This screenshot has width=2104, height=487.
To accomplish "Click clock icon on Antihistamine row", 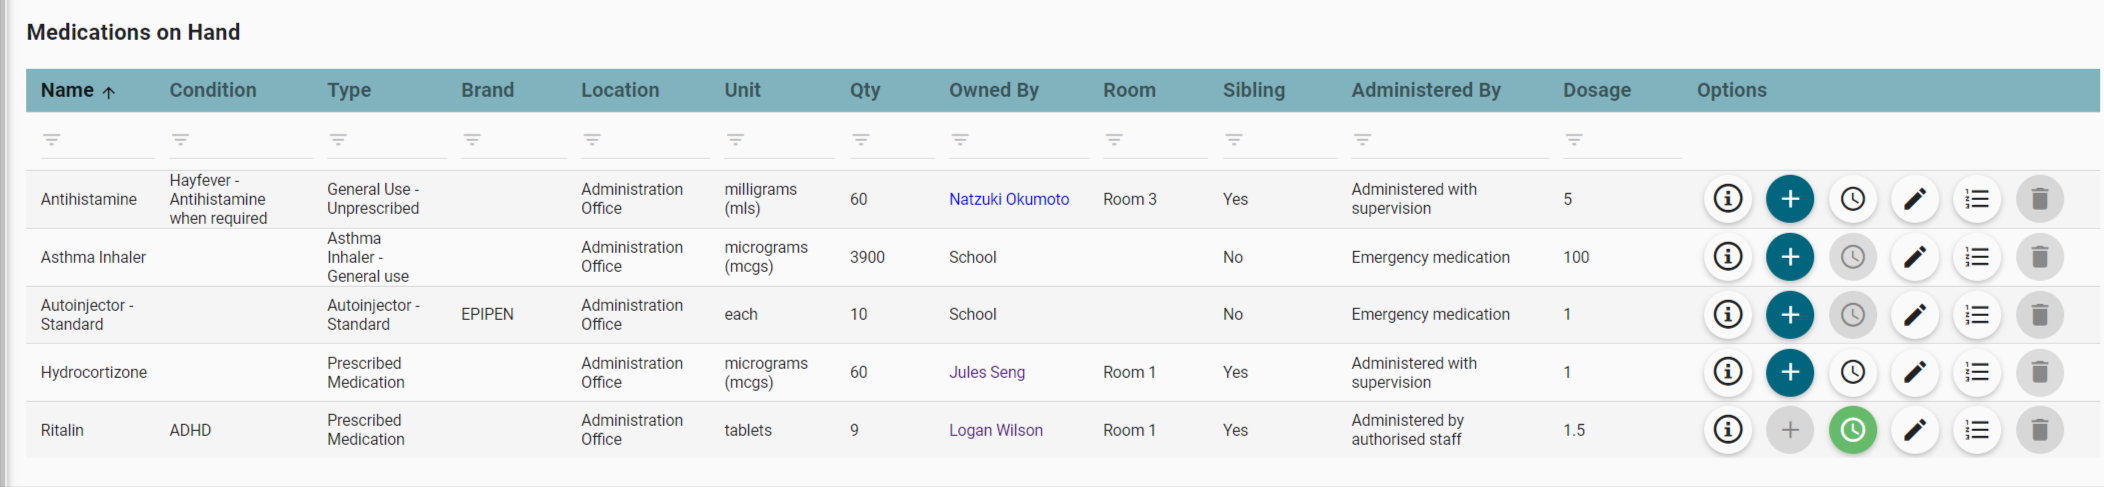I will pyautogui.click(x=1852, y=199).
